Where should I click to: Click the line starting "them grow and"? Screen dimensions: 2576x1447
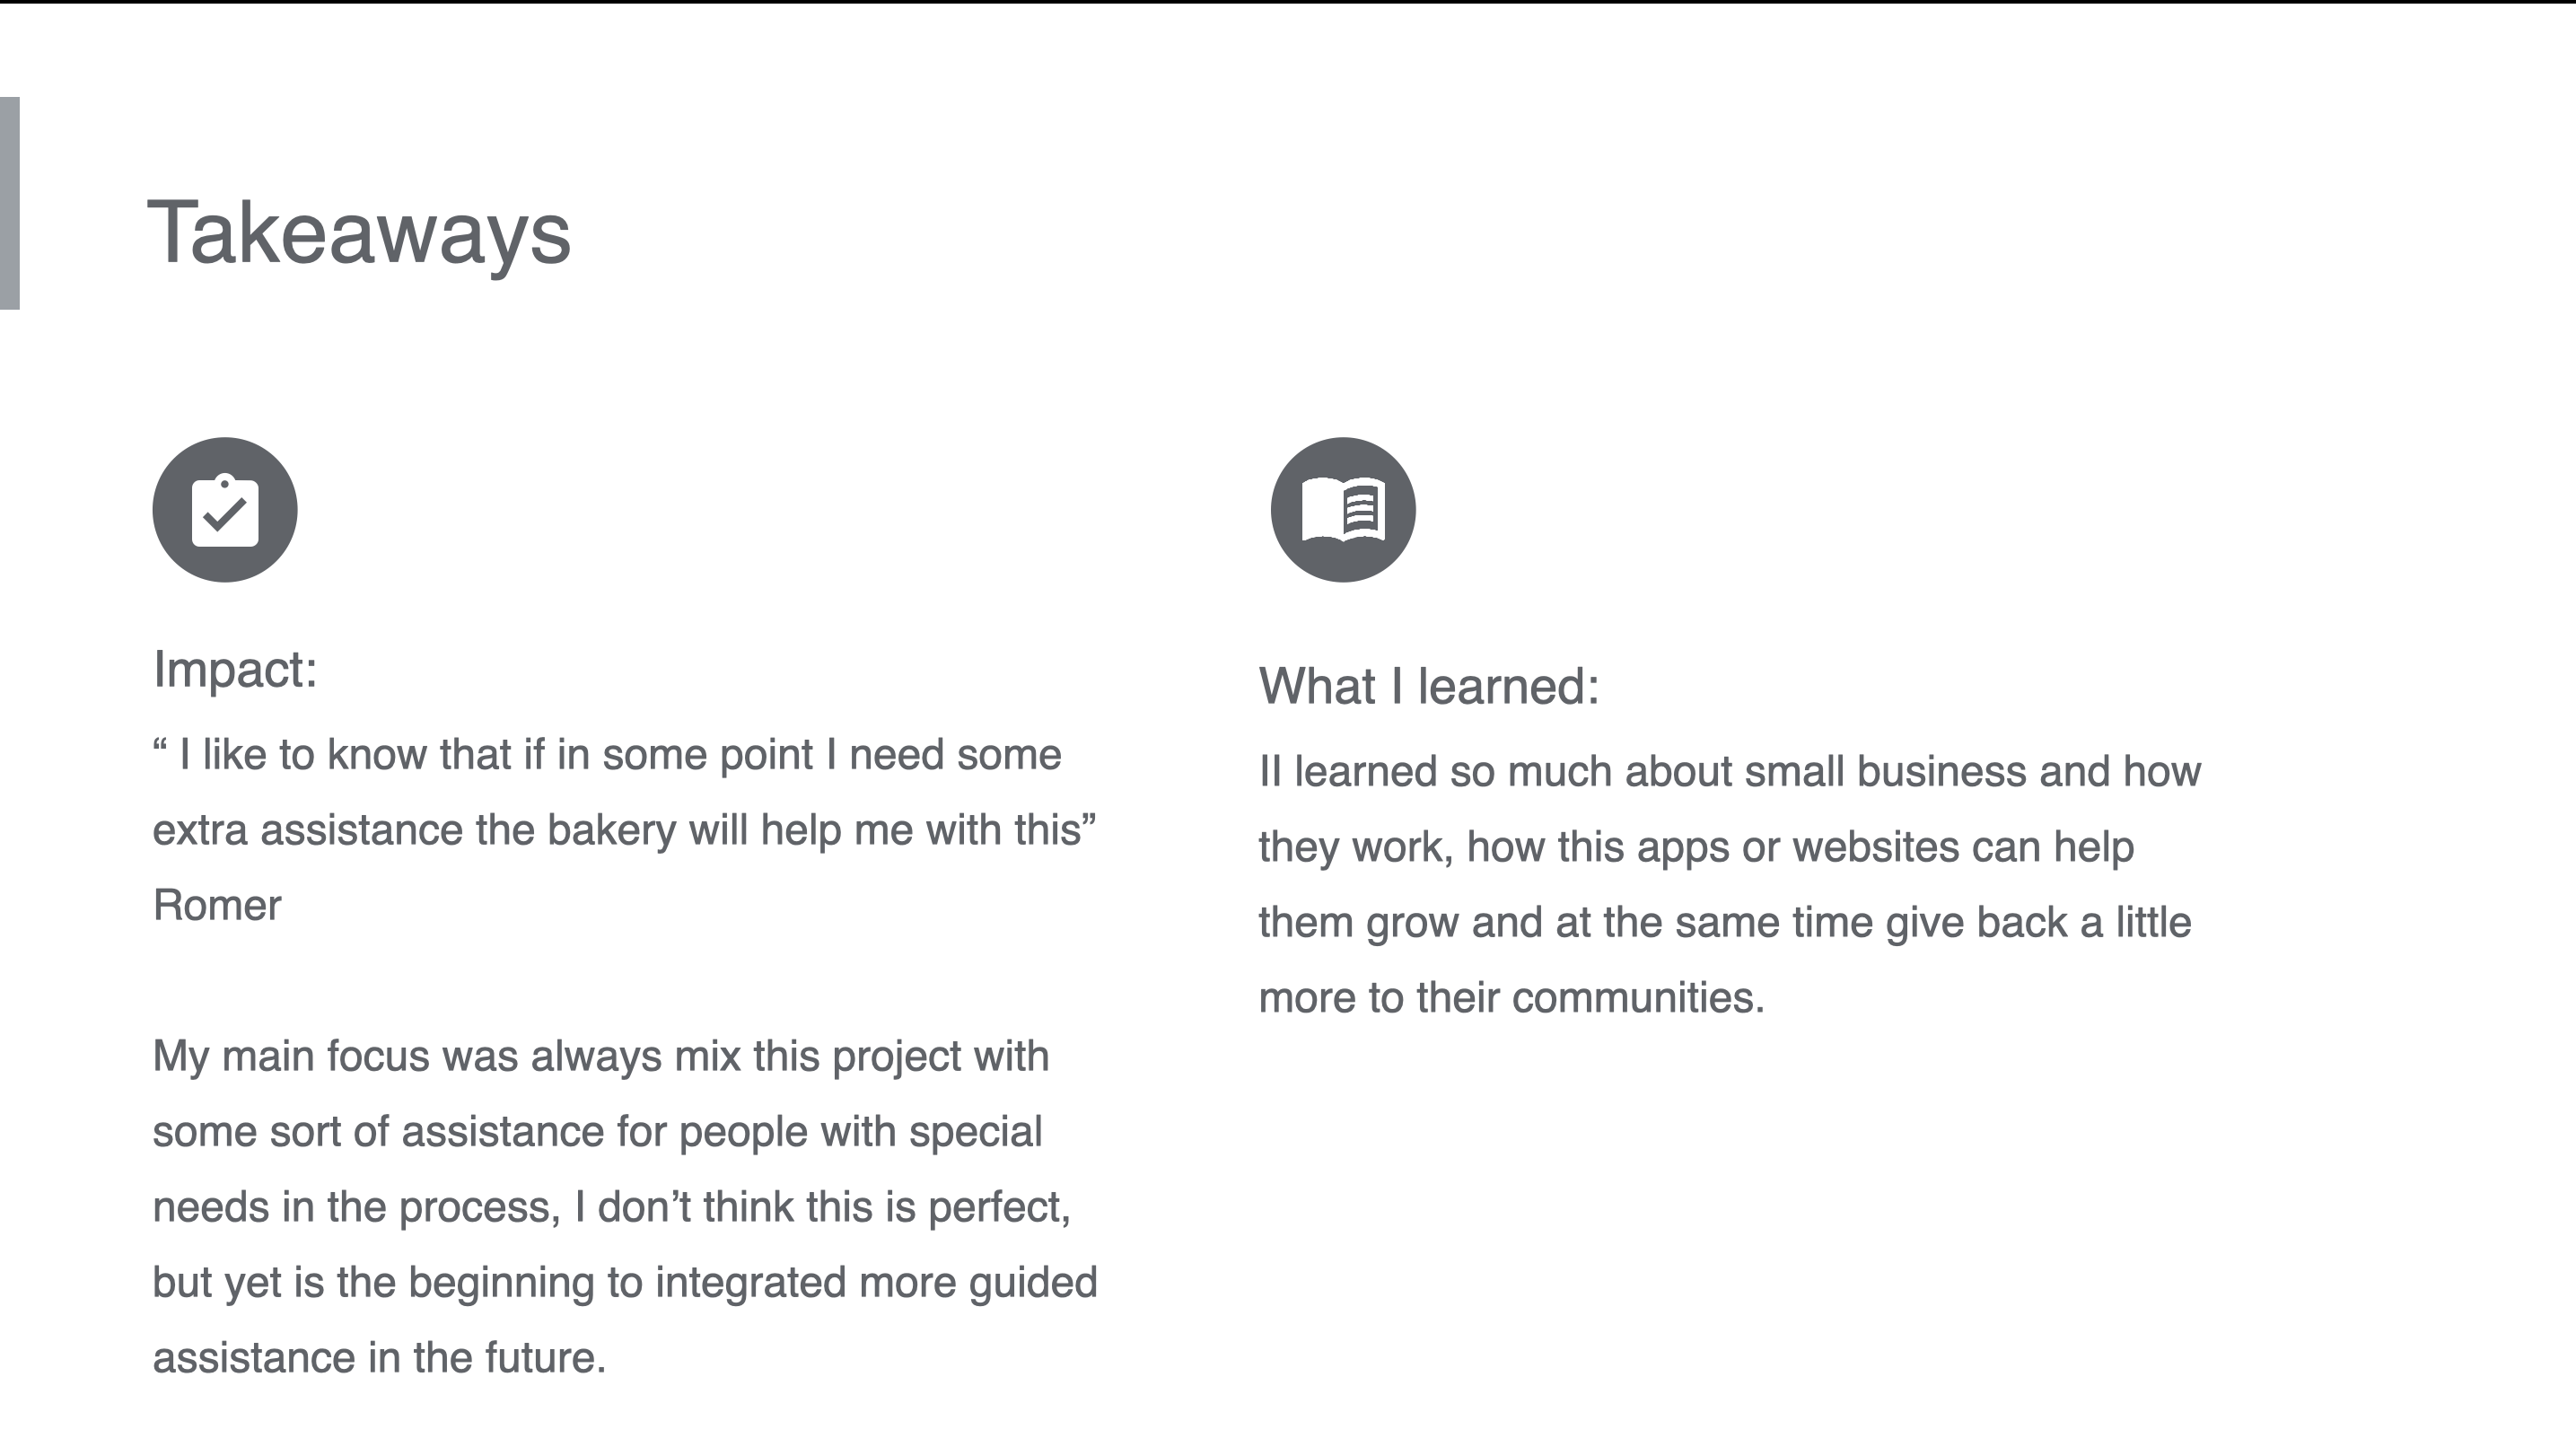(x=1724, y=923)
